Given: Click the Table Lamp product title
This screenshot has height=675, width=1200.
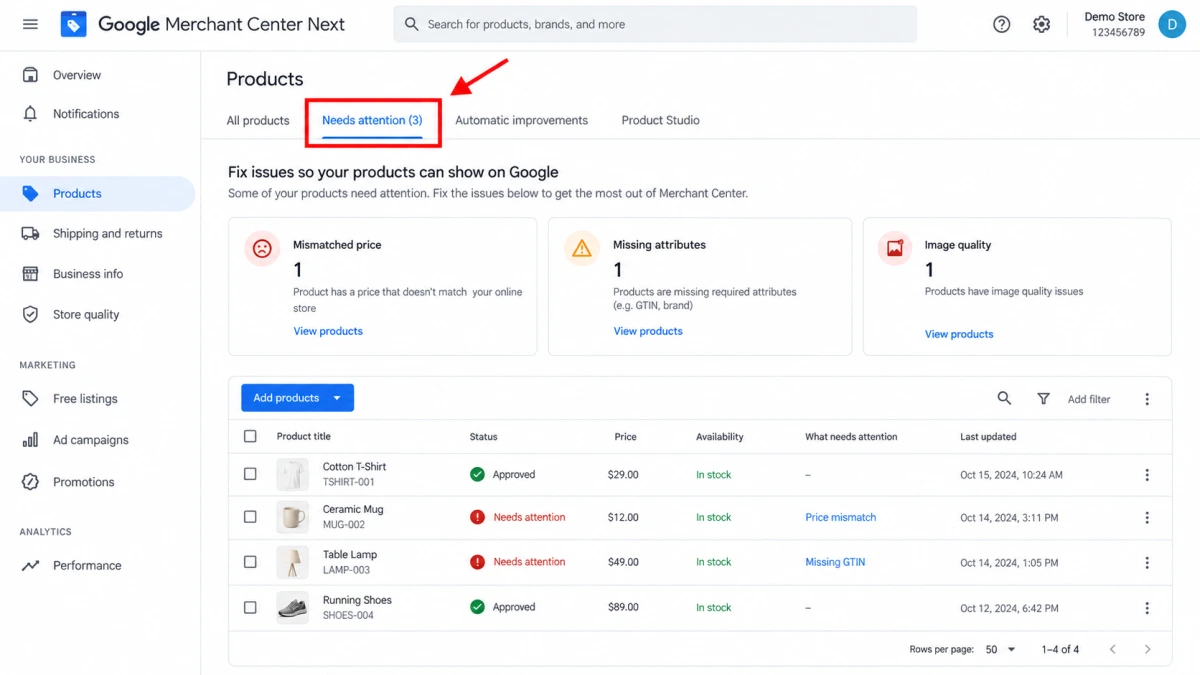Looking at the screenshot, I should coord(350,555).
